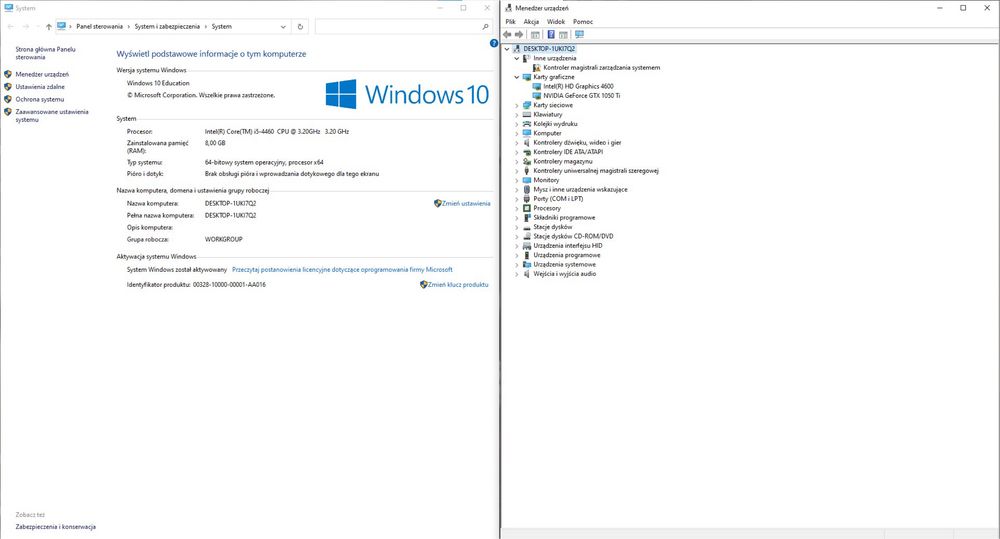Select Kontroler magistrali zarządzania systemem warning device

[601, 68]
